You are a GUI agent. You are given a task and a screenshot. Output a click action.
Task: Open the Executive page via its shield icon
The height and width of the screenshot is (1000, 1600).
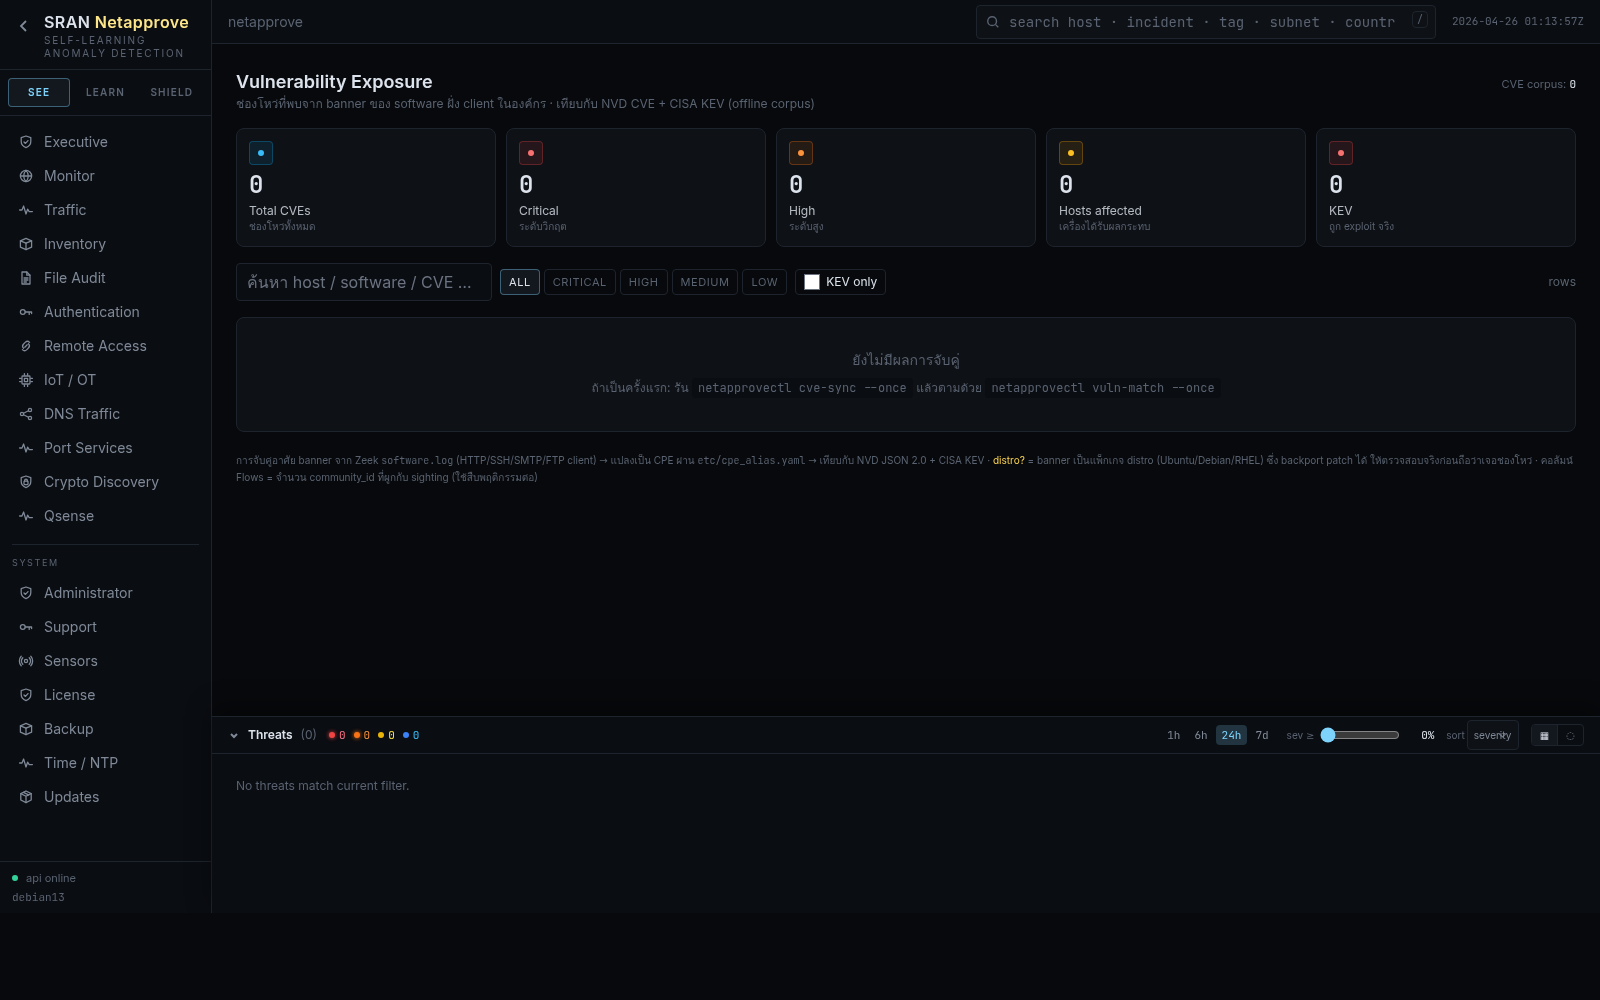(x=26, y=142)
